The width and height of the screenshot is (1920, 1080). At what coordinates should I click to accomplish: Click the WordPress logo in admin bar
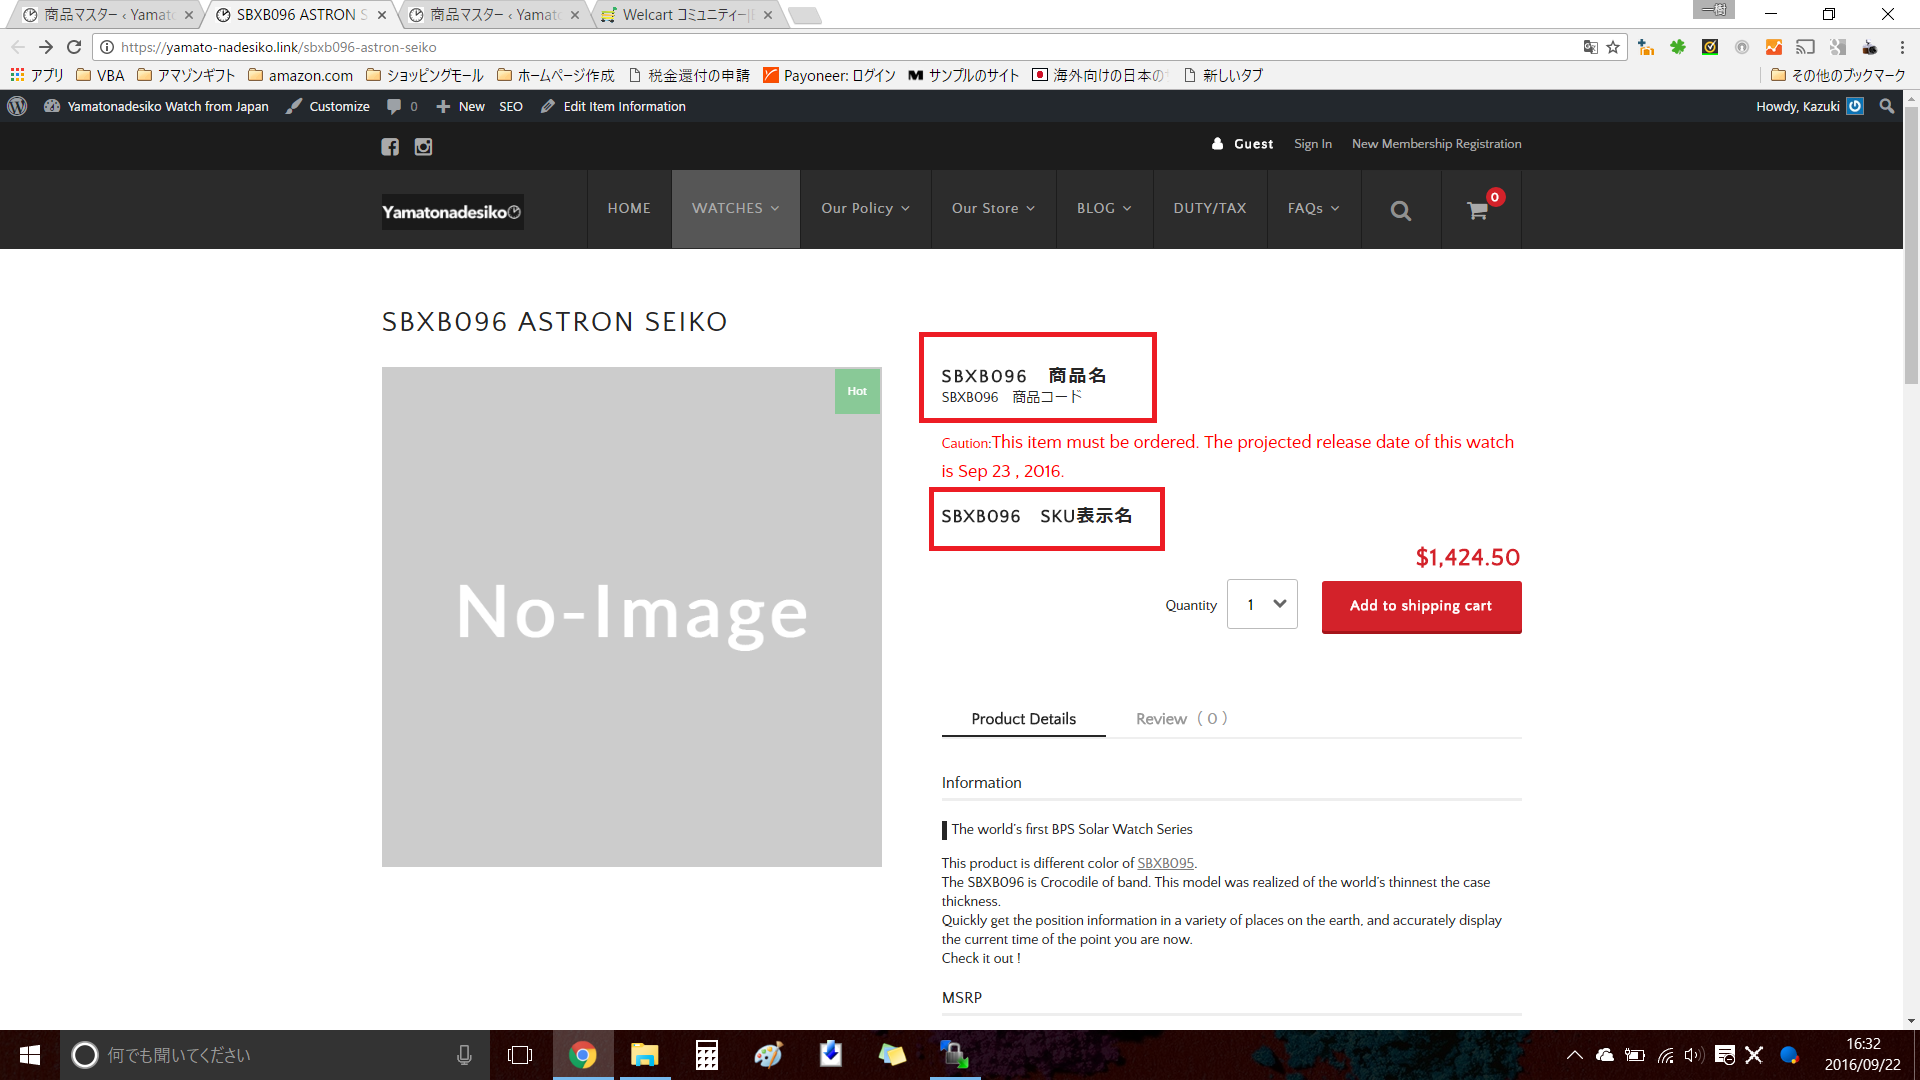tap(17, 106)
